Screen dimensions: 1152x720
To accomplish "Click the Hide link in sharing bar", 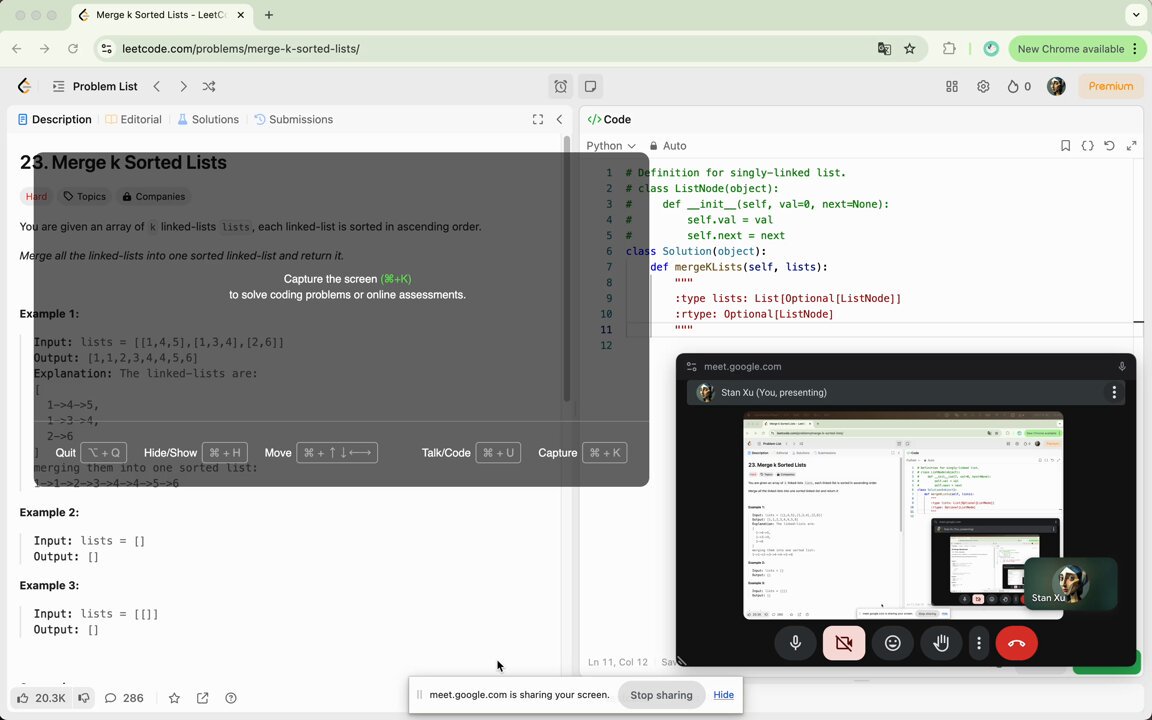I will tap(723, 695).
